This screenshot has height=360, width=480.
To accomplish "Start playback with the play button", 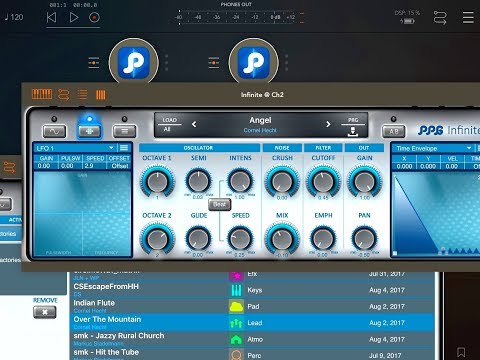I will click(x=74, y=17).
